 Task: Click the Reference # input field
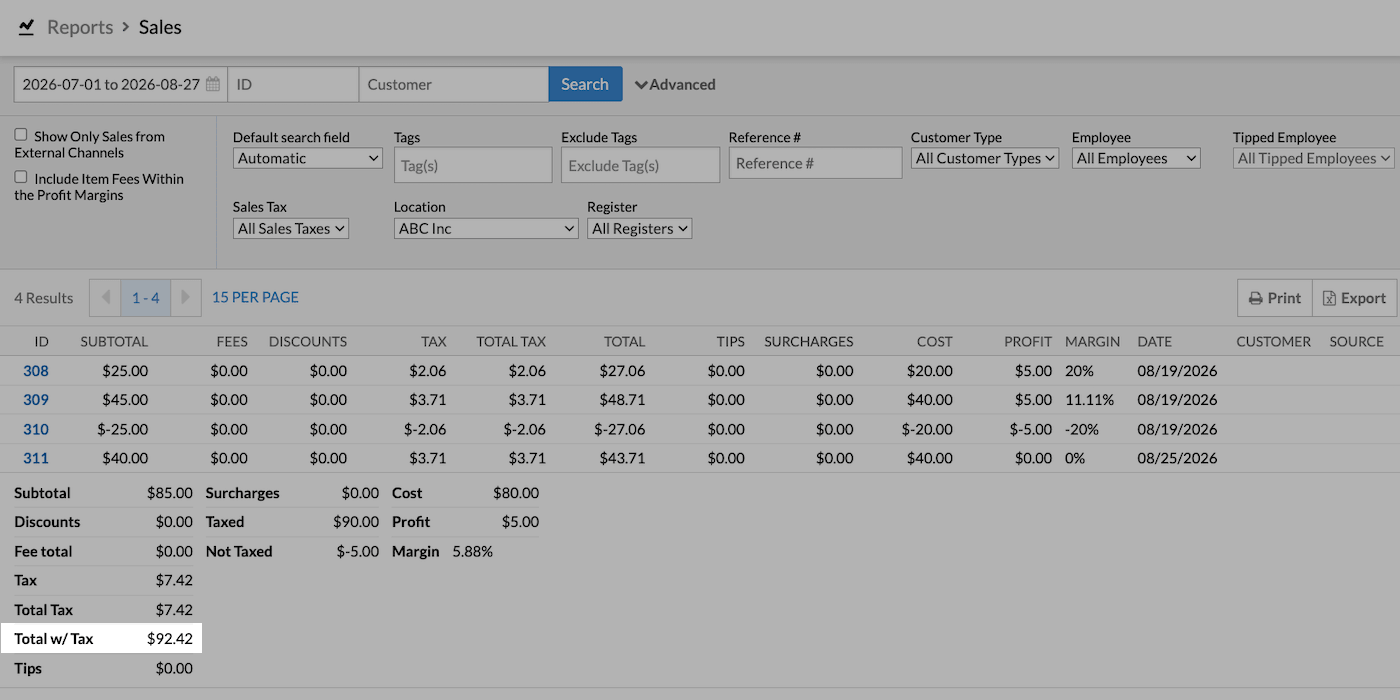815,163
